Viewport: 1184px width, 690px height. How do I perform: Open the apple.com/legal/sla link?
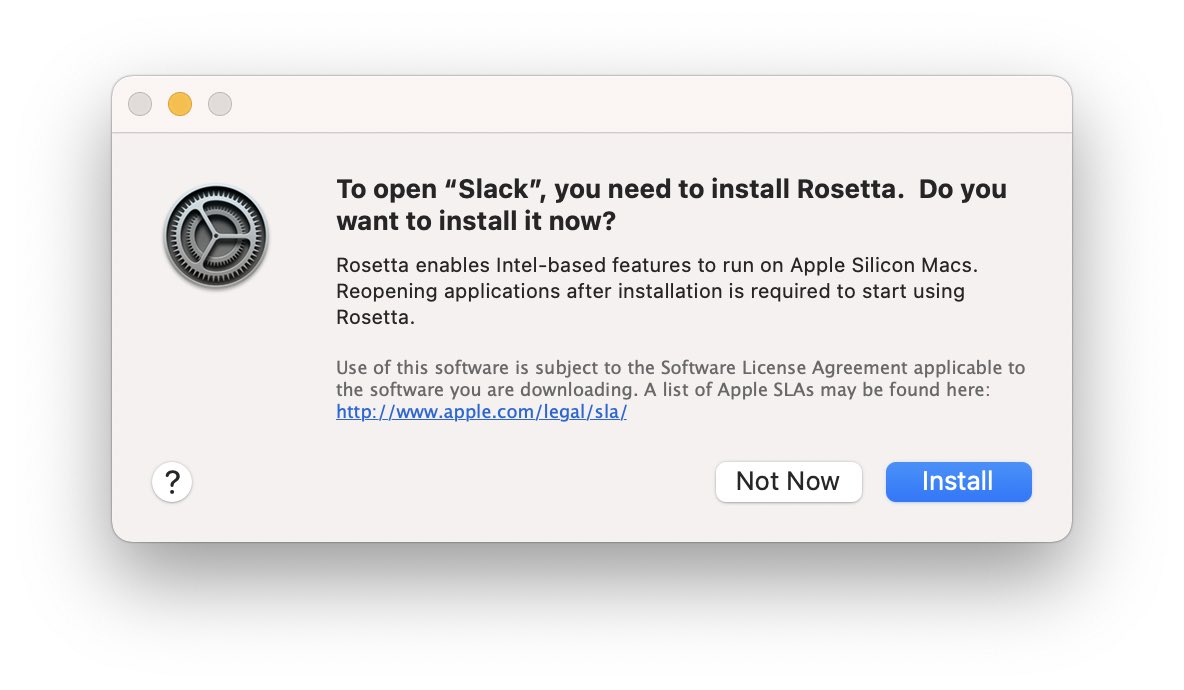[x=481, y=412]
